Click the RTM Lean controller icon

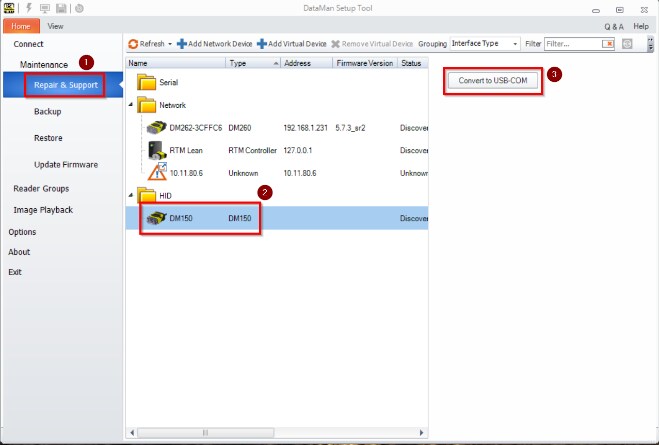point(155,150)
